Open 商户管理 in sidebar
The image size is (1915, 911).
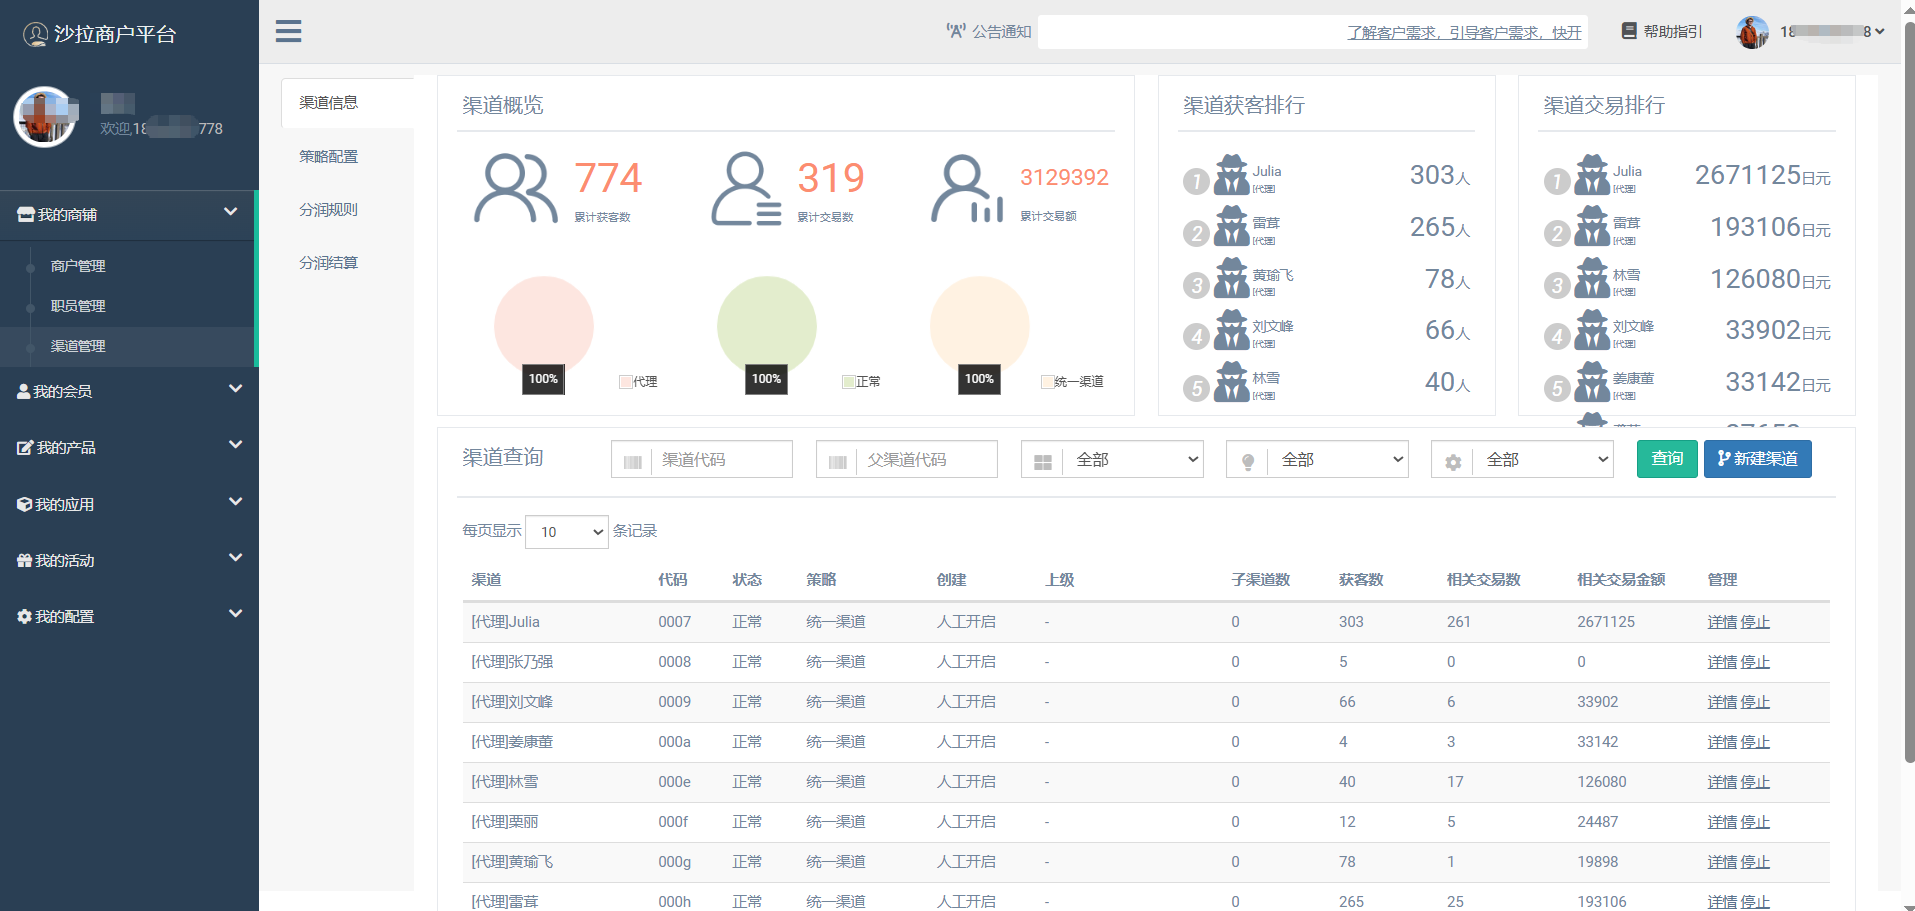[x=78, y=266]
